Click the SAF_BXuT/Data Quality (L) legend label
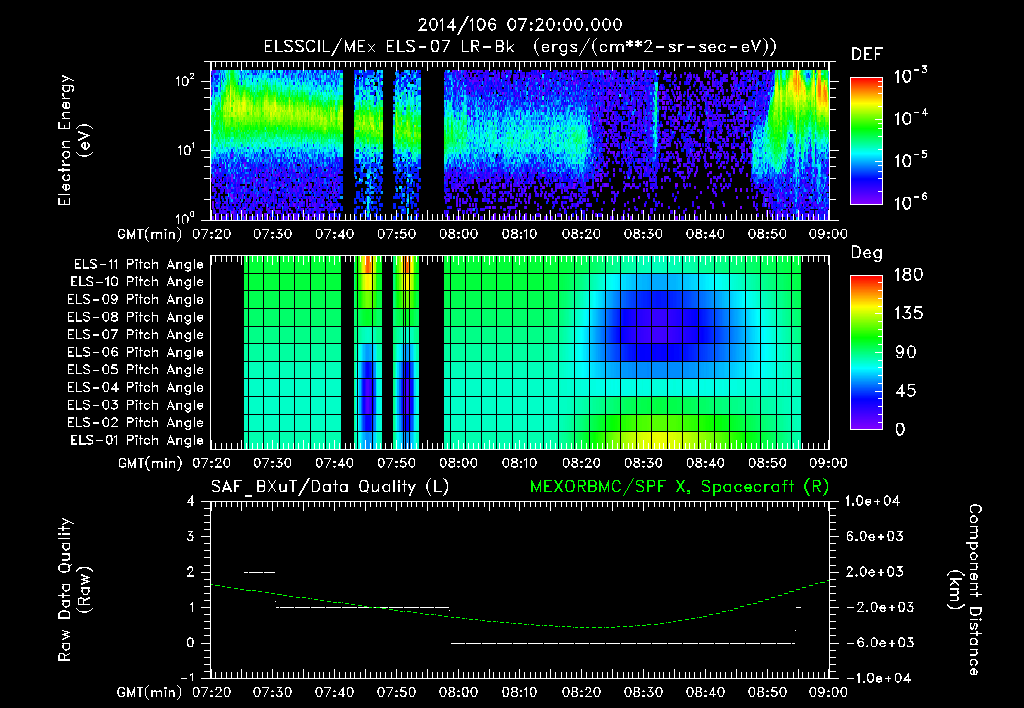Screen dimensions: 1024x708 coord(330,487)
